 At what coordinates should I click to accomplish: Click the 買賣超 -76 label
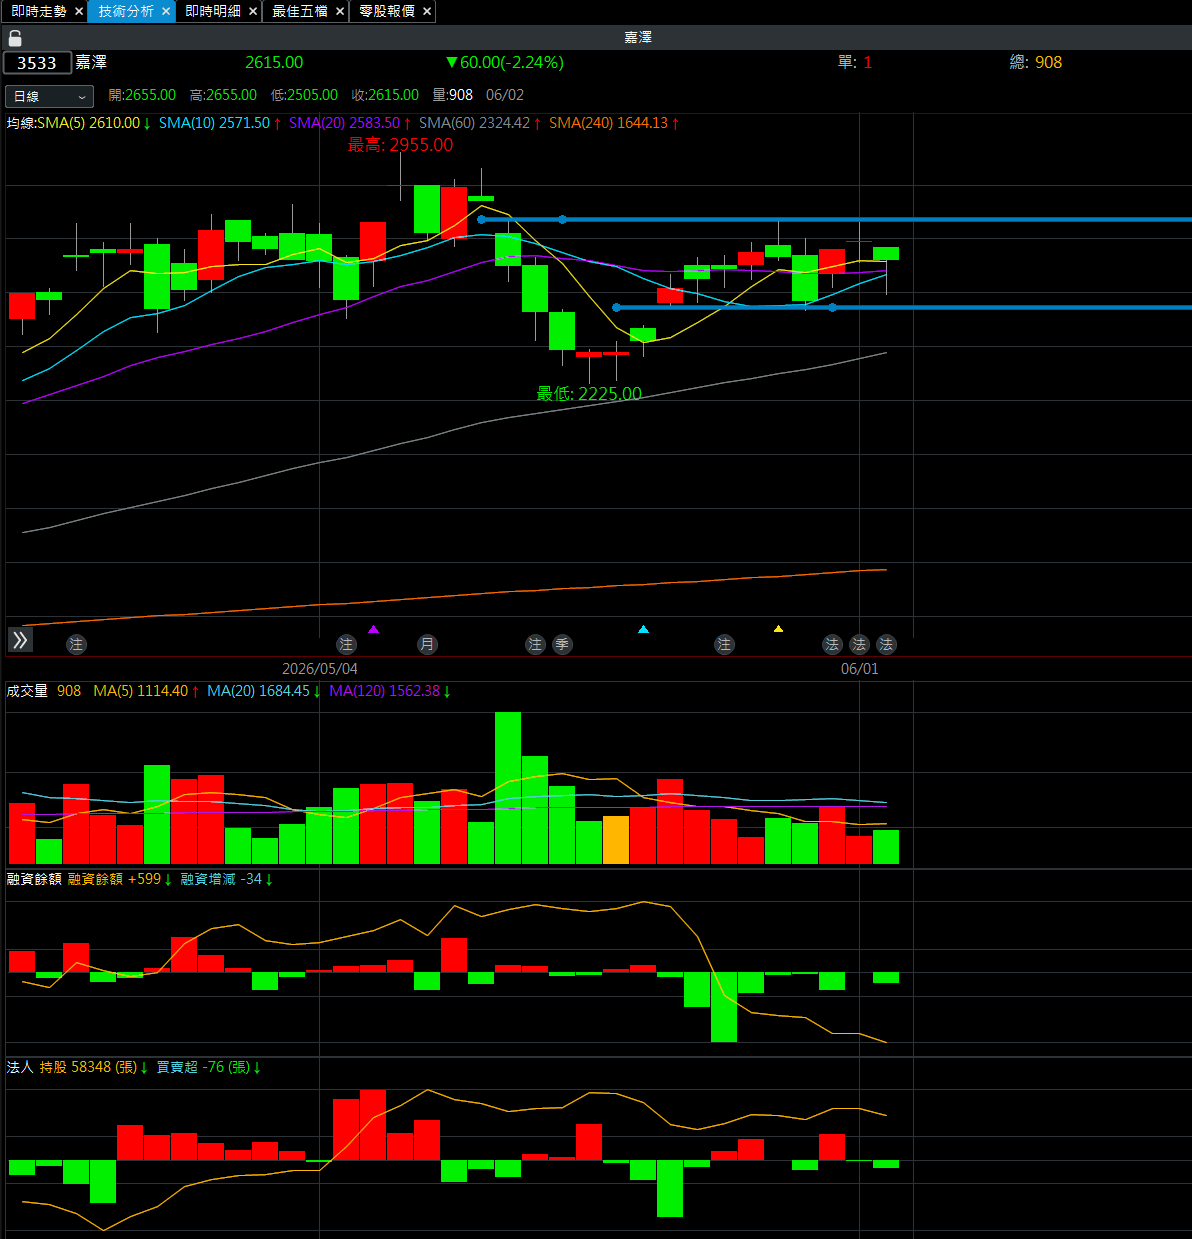pyautogui.click(x=209, y=1067)
